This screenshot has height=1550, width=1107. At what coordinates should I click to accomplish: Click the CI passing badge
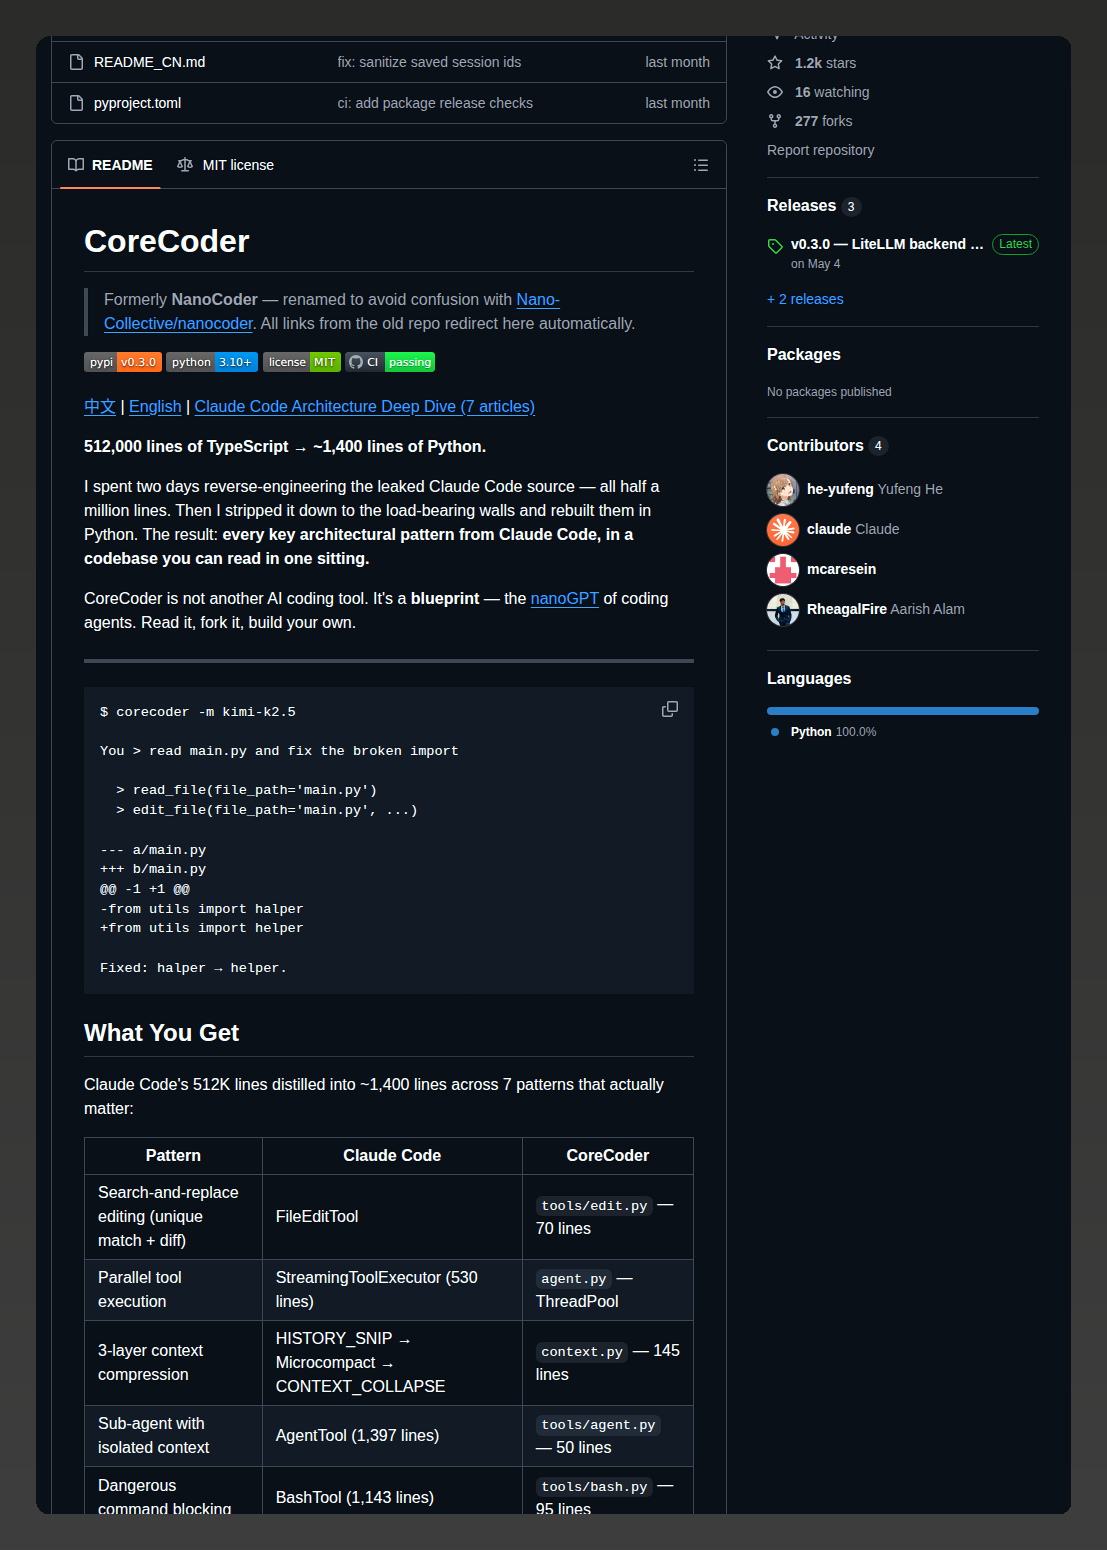[x=390, y=362]
